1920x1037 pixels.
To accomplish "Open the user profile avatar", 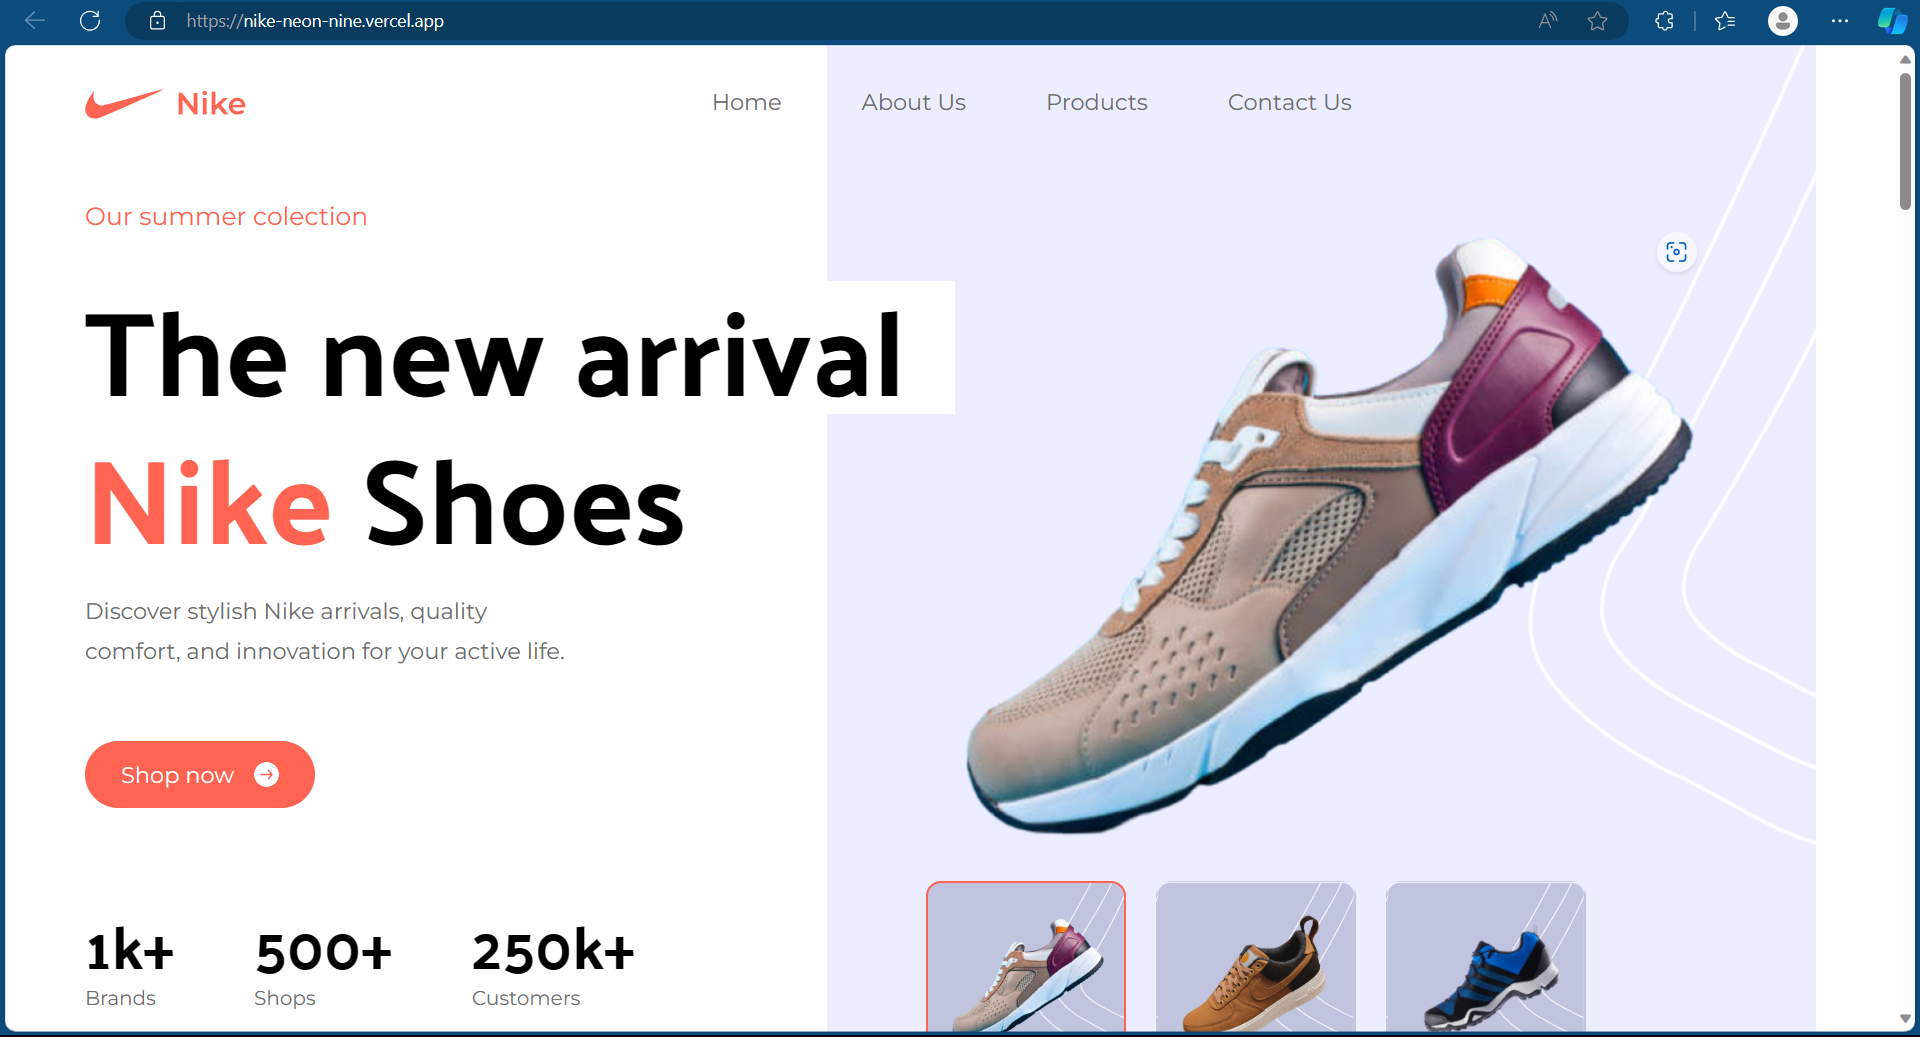I will [x=1783, y=20].
